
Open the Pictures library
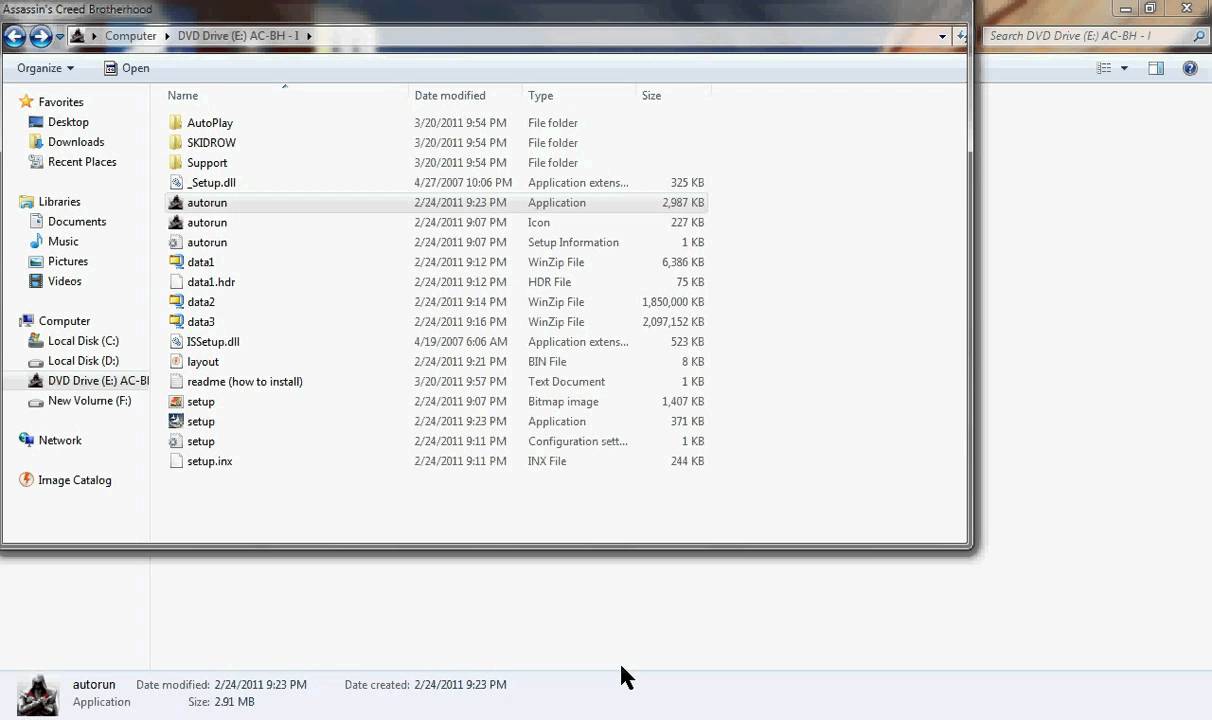coord(68,262)
